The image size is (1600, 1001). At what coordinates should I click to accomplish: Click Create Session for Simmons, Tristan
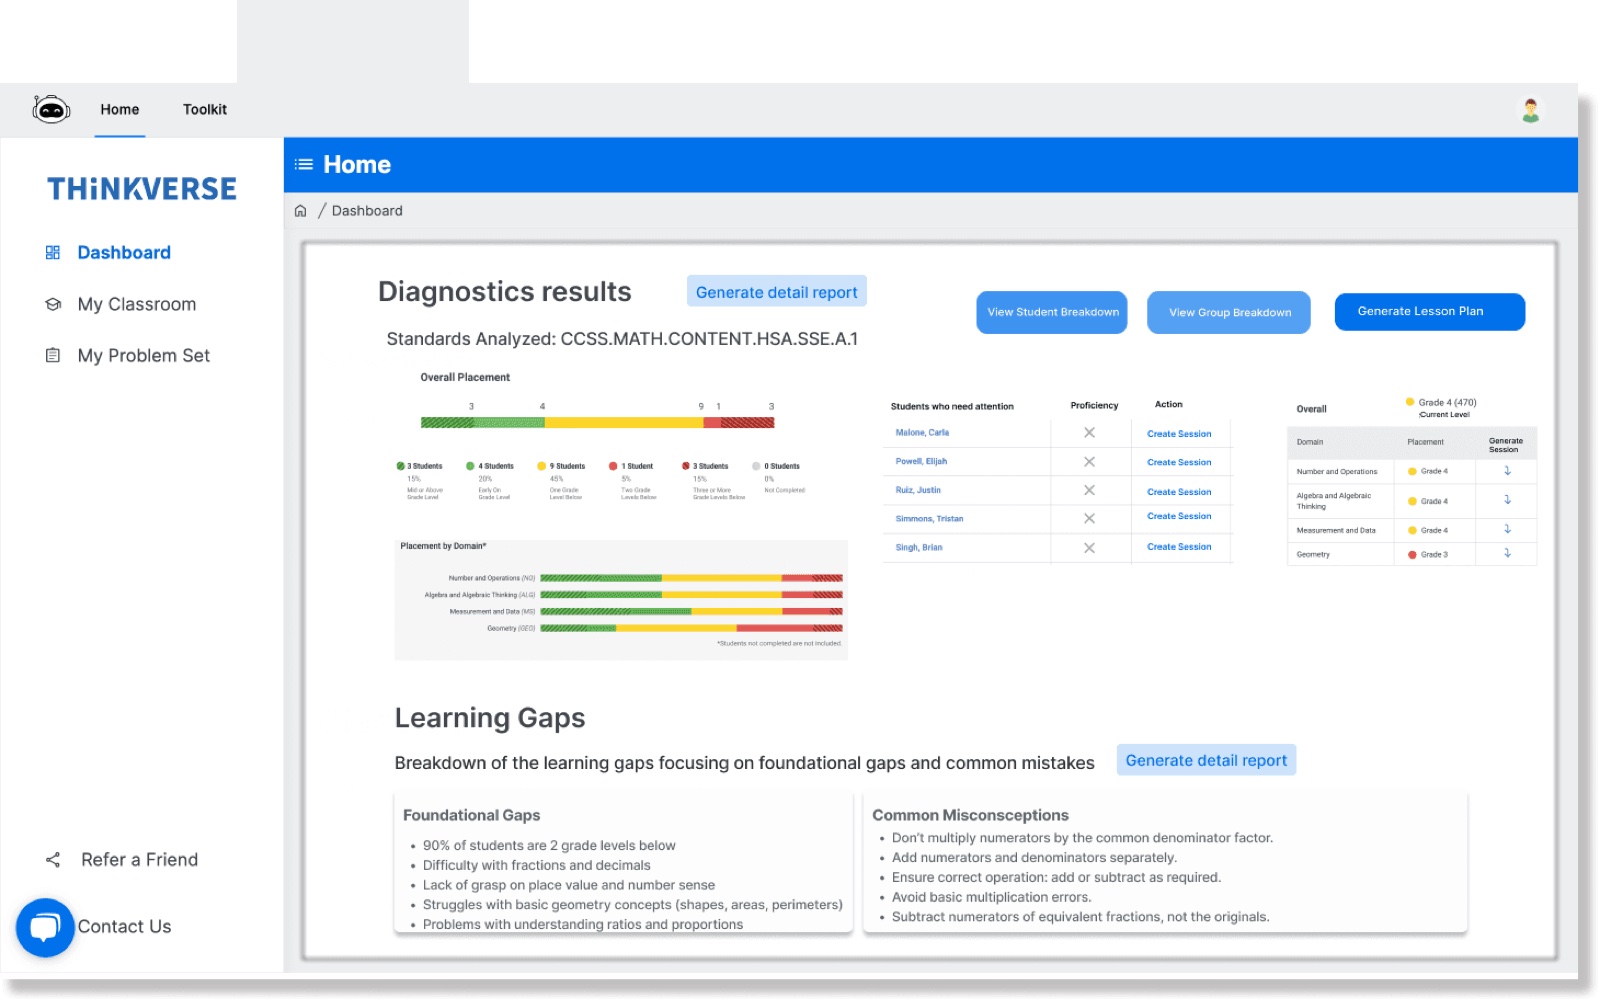(1179, 516)
